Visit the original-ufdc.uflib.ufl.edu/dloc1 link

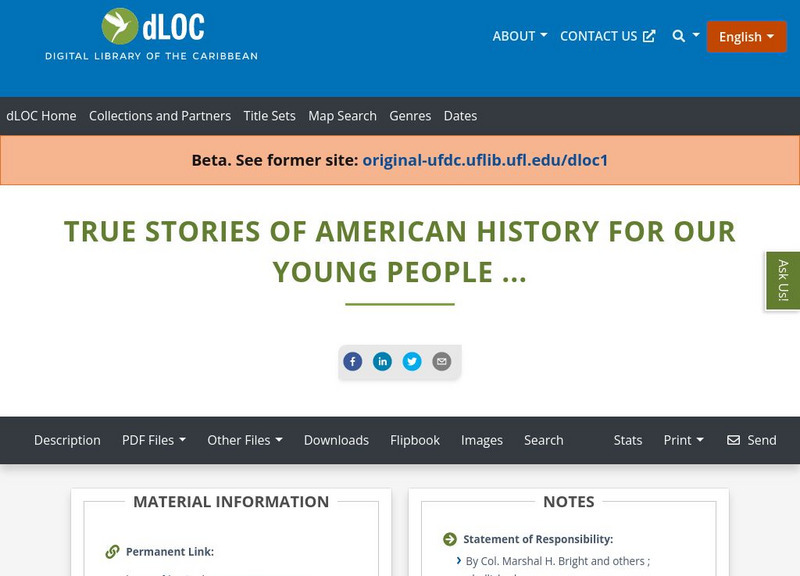[484, 159]
